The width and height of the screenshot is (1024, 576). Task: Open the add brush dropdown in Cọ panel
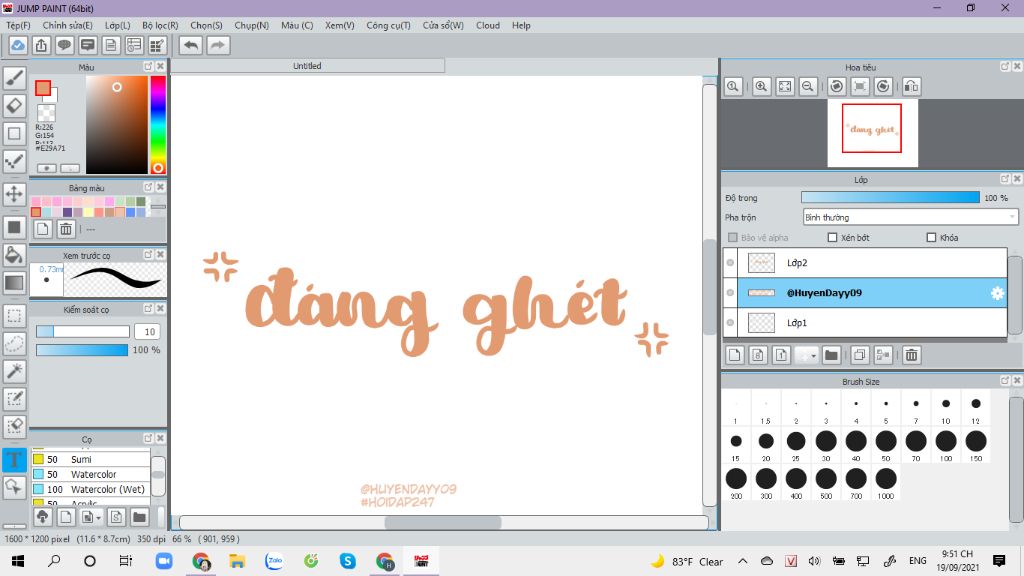99,518
